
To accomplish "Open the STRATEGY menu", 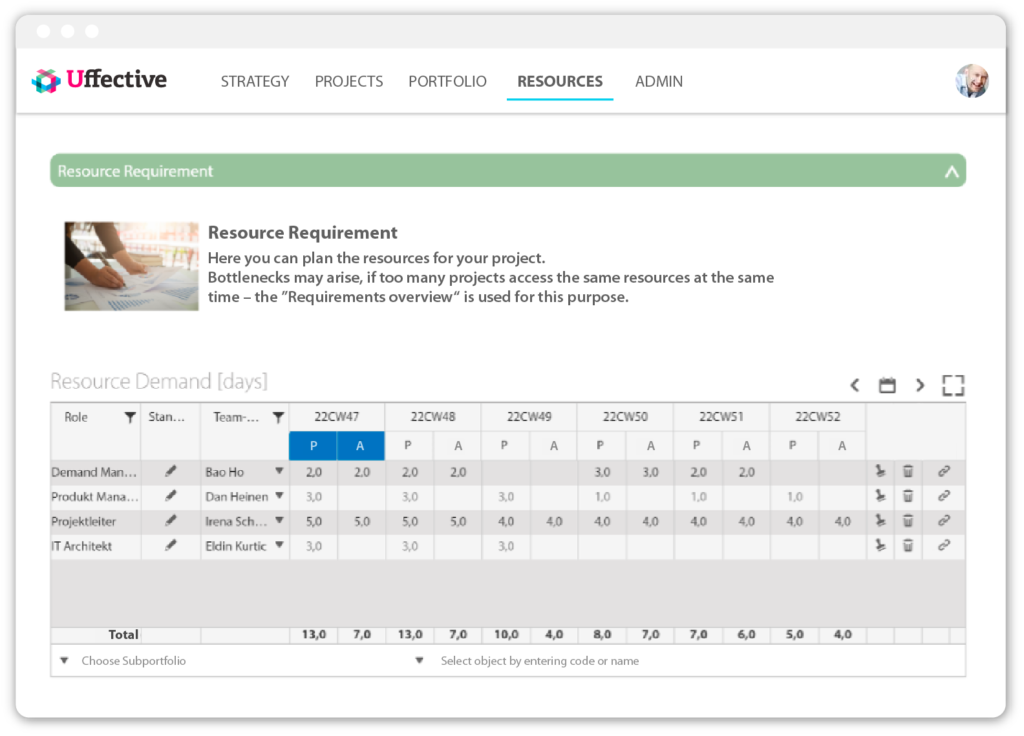I will (x=255, y=82).
